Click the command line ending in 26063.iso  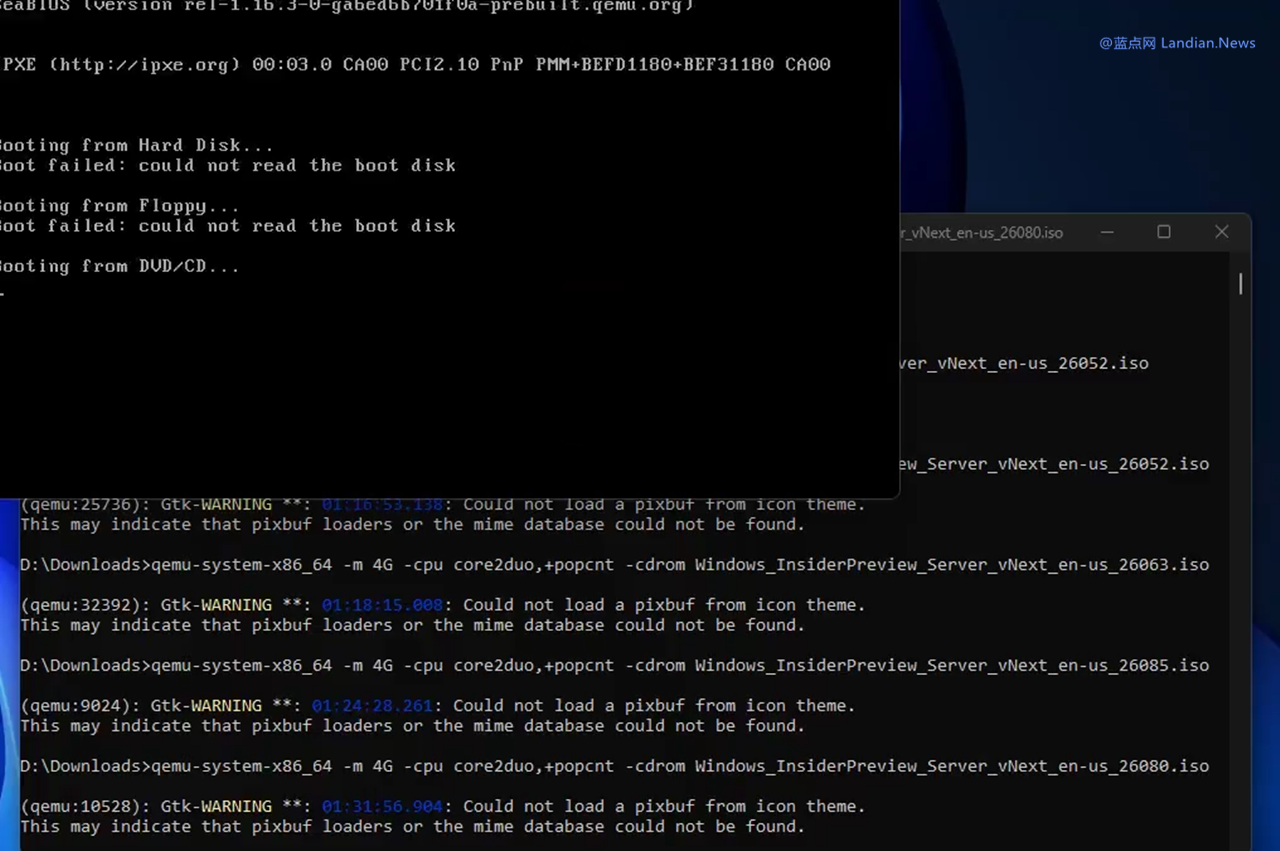pos(614,565)
